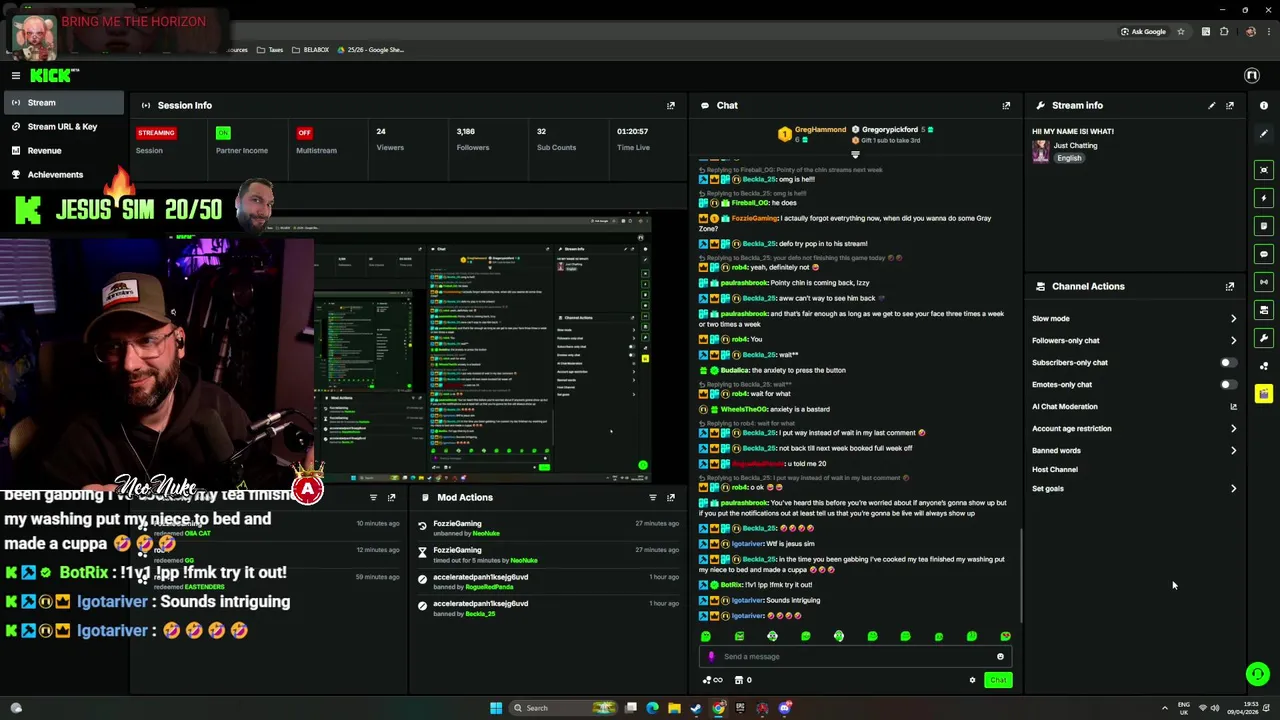Open the Revenue sidebar item
This screenshot has width=1280, height=720.
[x=62, y=151]
